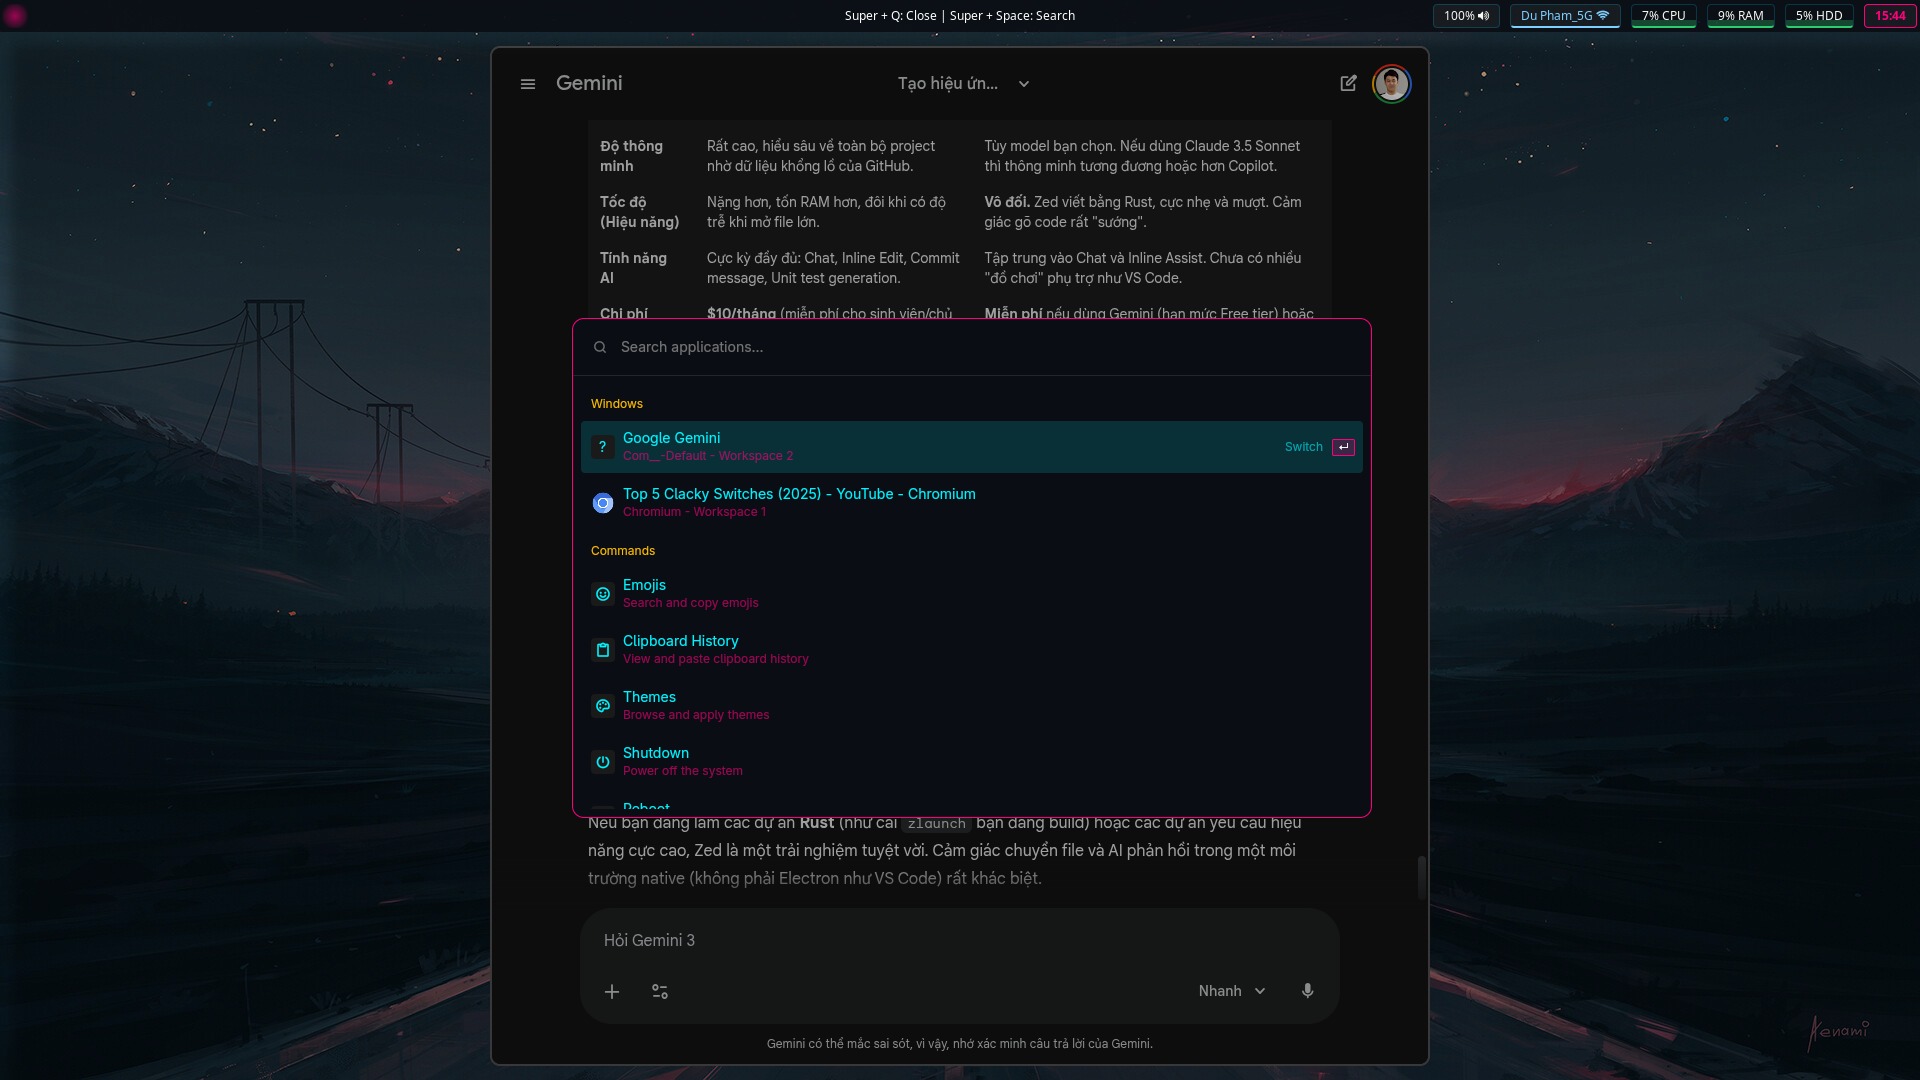Click the Chromium icon in the window list
The image size is (1920, 1080).
603,503
